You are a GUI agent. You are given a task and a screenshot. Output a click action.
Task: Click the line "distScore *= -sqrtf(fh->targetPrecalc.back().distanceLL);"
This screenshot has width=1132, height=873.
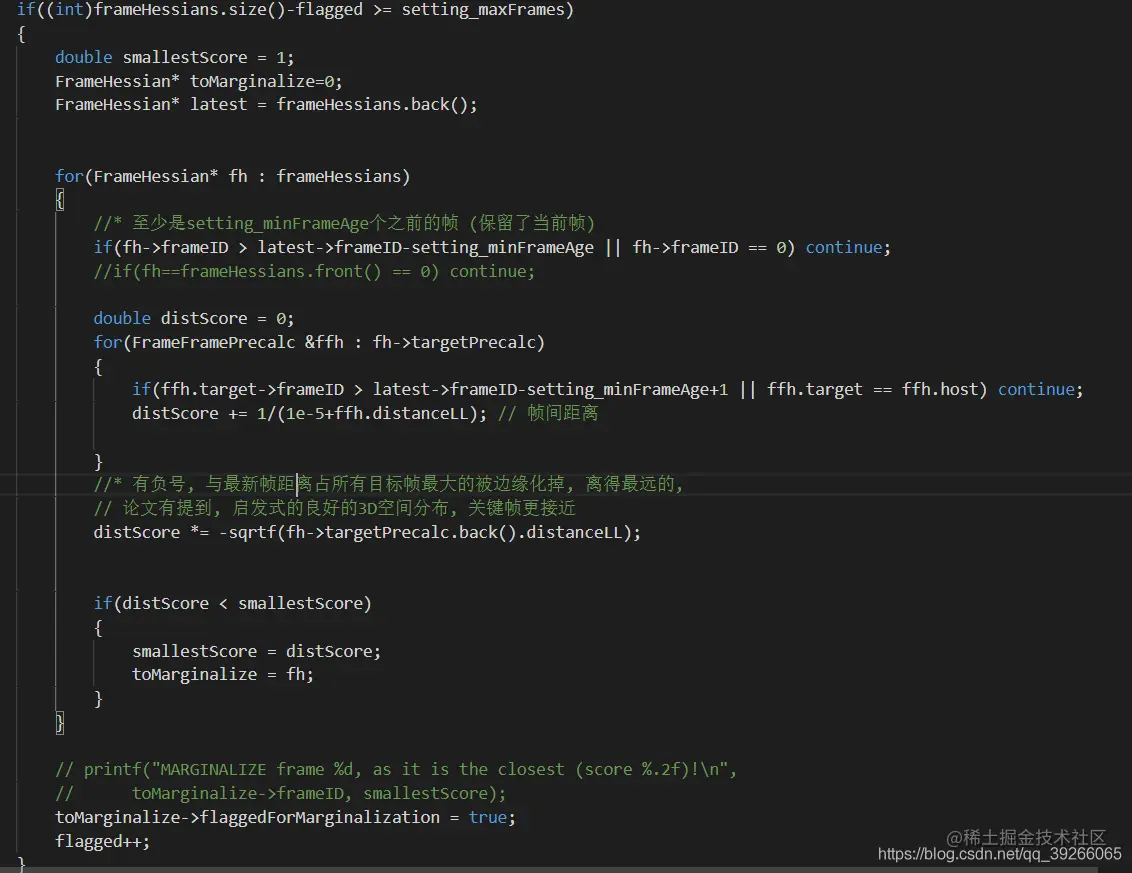367,533
